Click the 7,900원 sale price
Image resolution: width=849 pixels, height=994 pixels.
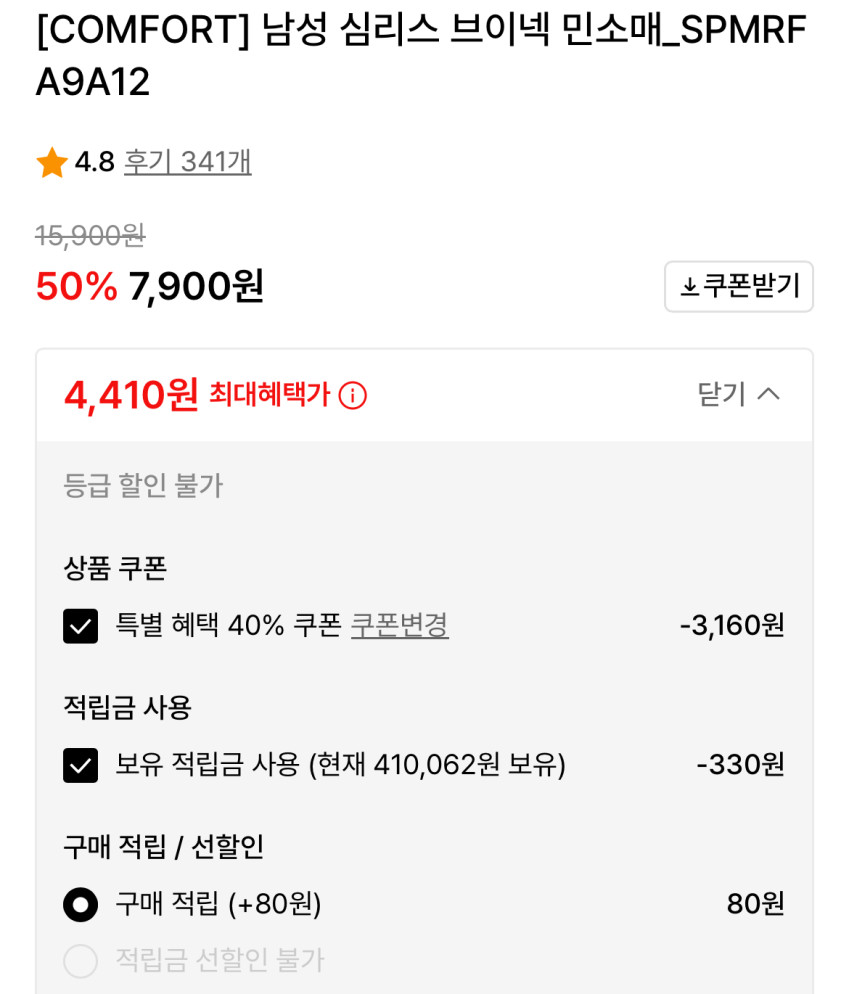[x=196, y=287]
